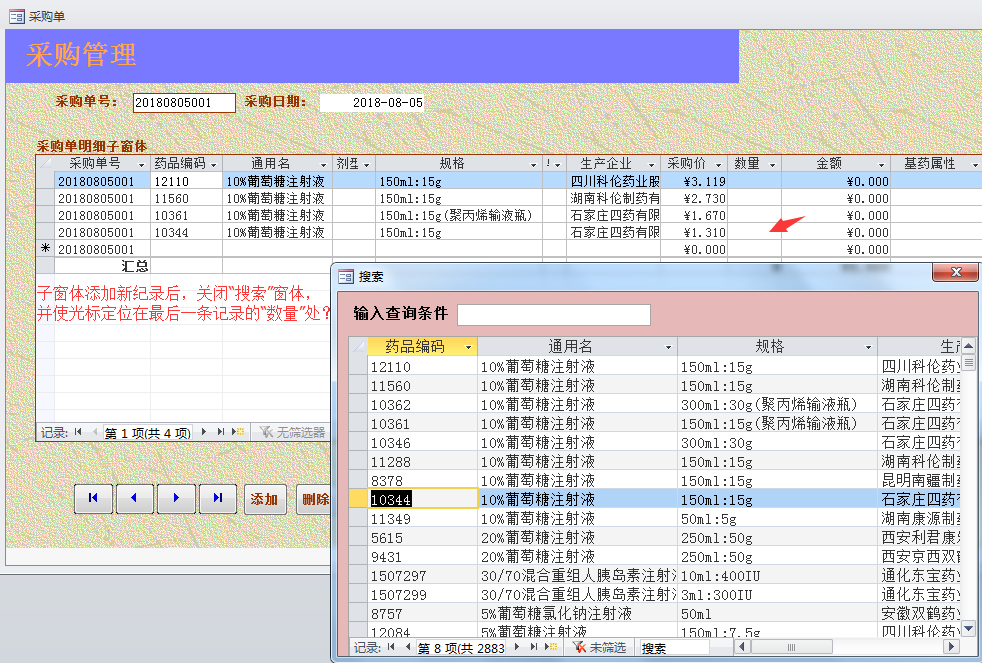982x663 pixels.
Task: Click the new-row asterisk selector in the subform
Action: (45, 249)
